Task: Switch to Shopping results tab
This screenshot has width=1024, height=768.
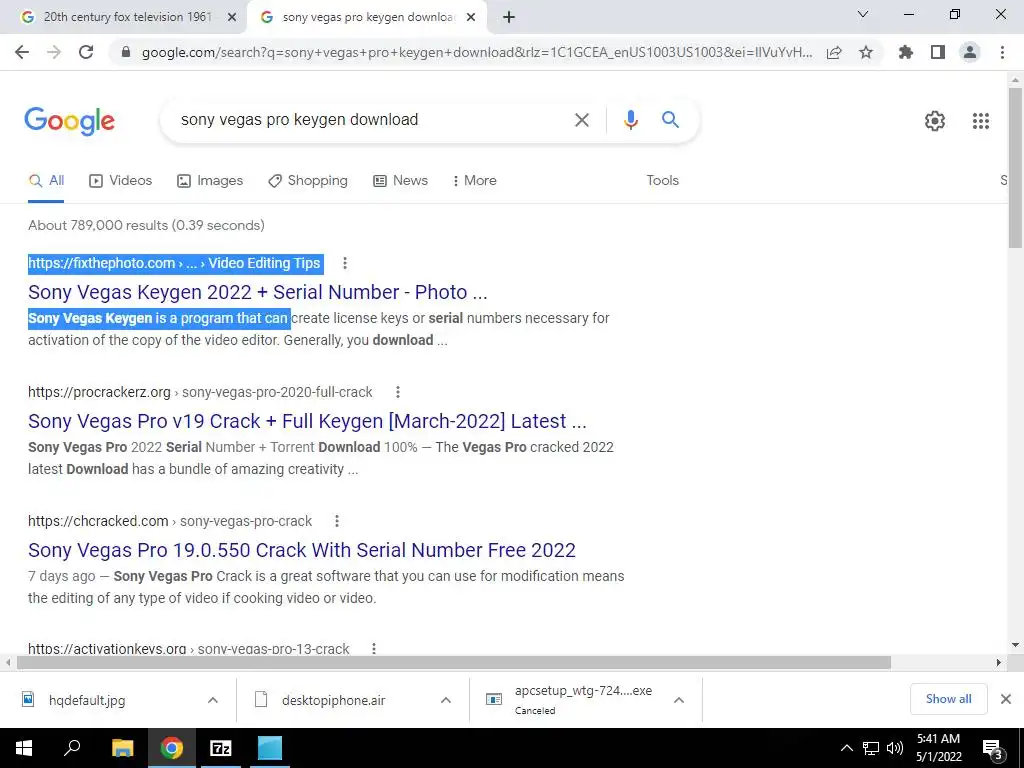Action: [308, 181]
